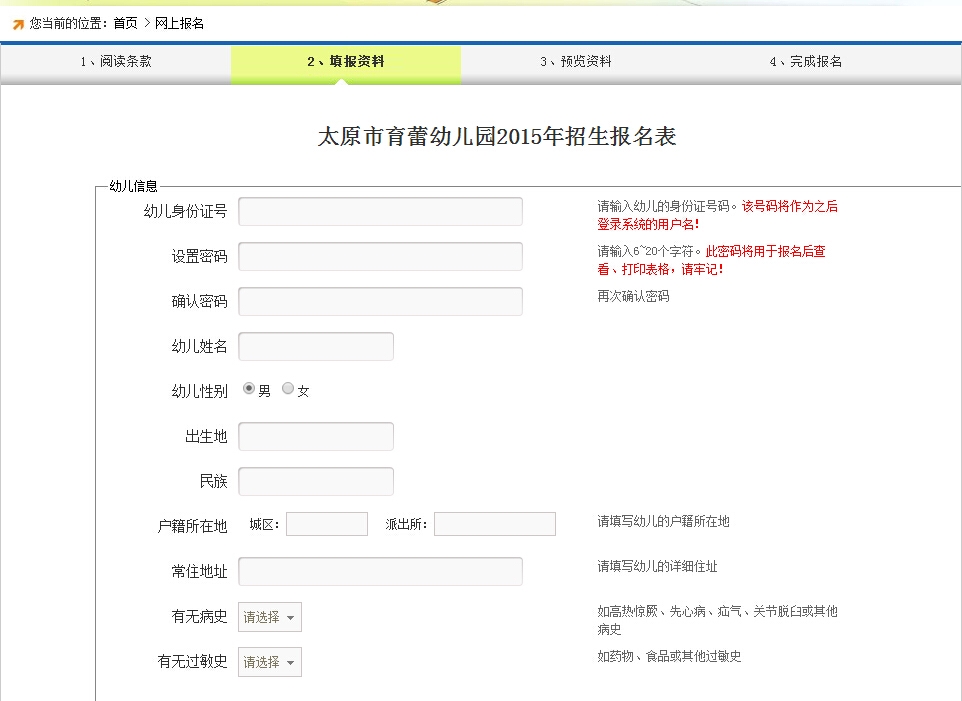962x701 pixels.
Task: Click the 民族 ethnicity input field
Action: tap(315, 481)
